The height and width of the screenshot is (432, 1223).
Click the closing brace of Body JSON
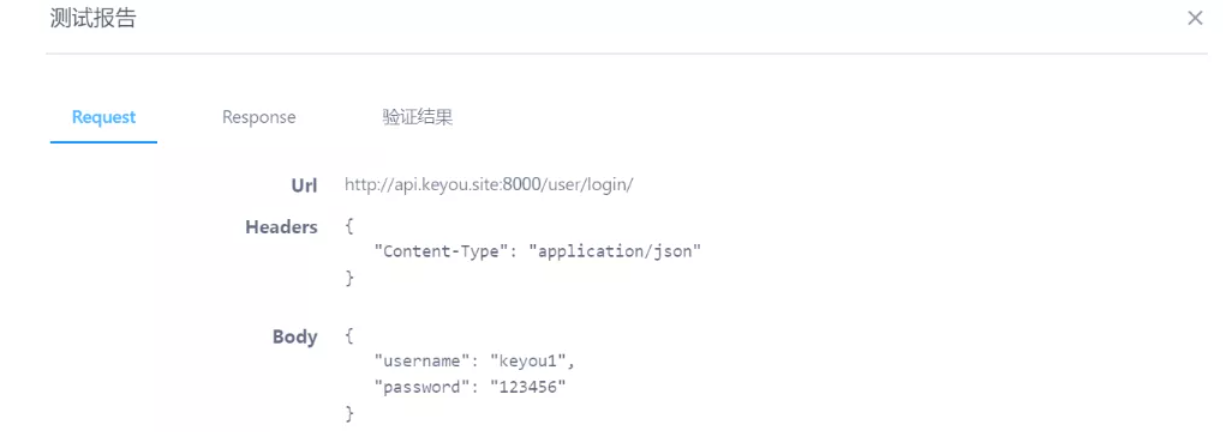349,412
